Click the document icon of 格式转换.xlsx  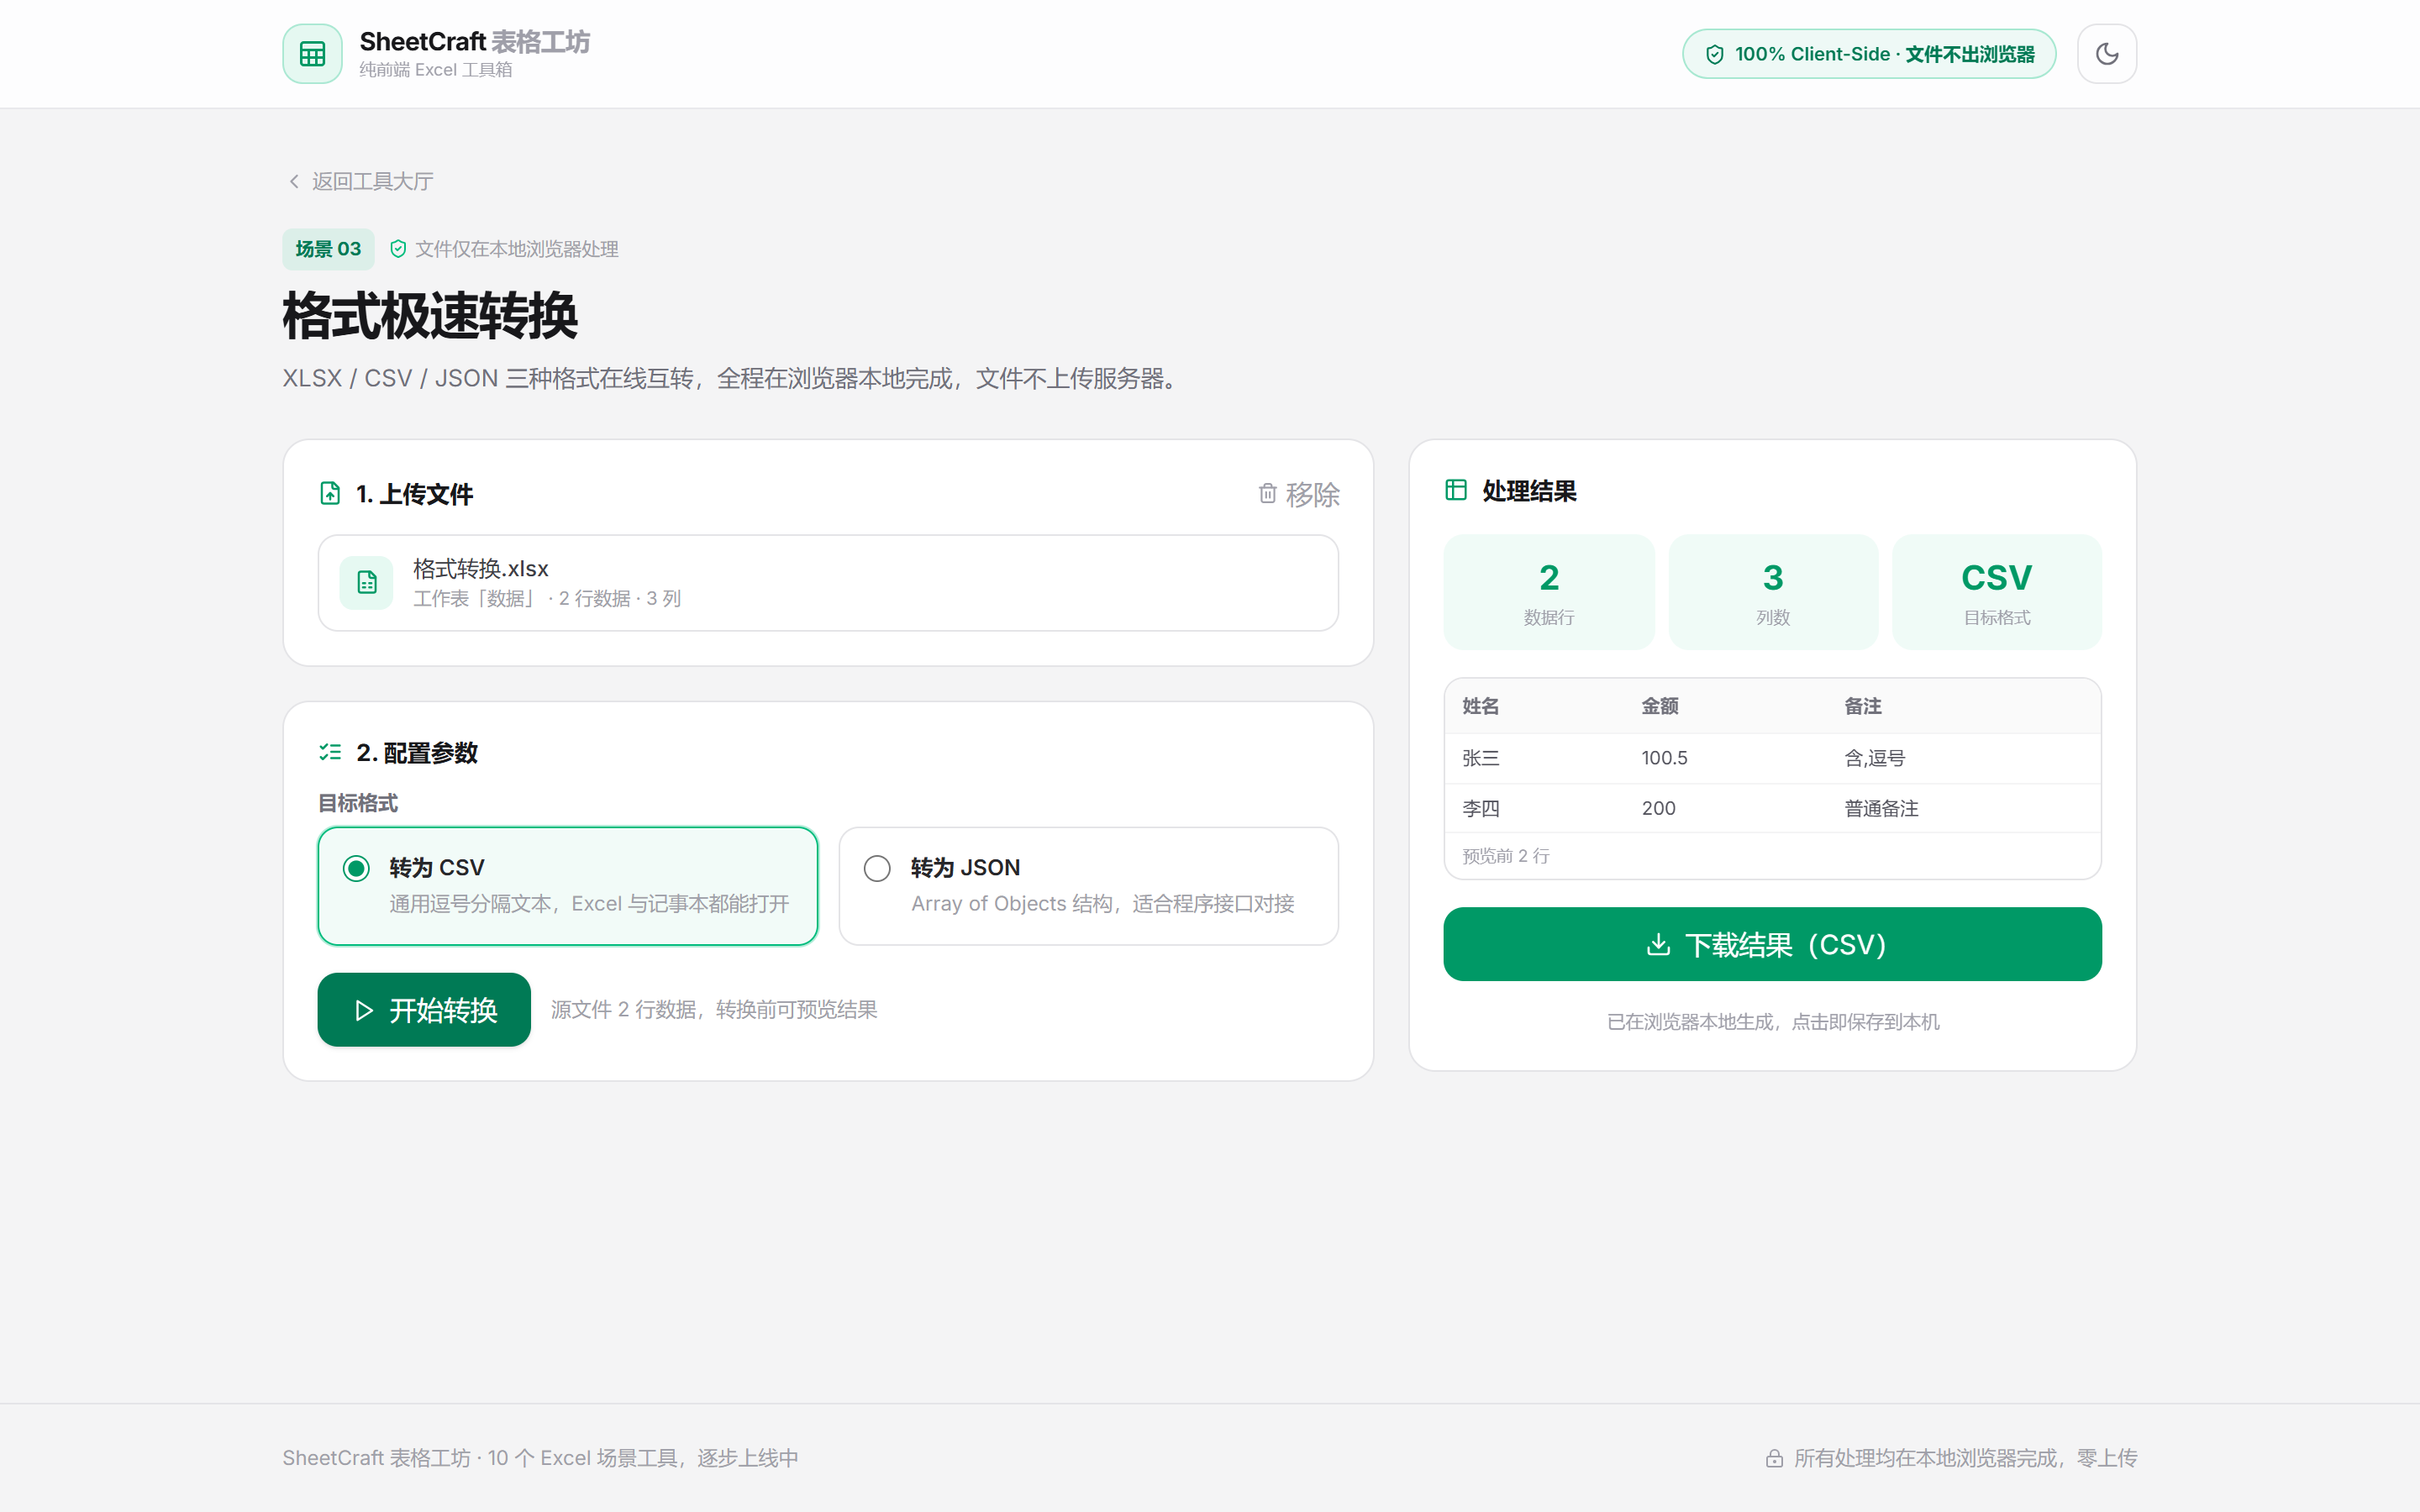point(367,582)
